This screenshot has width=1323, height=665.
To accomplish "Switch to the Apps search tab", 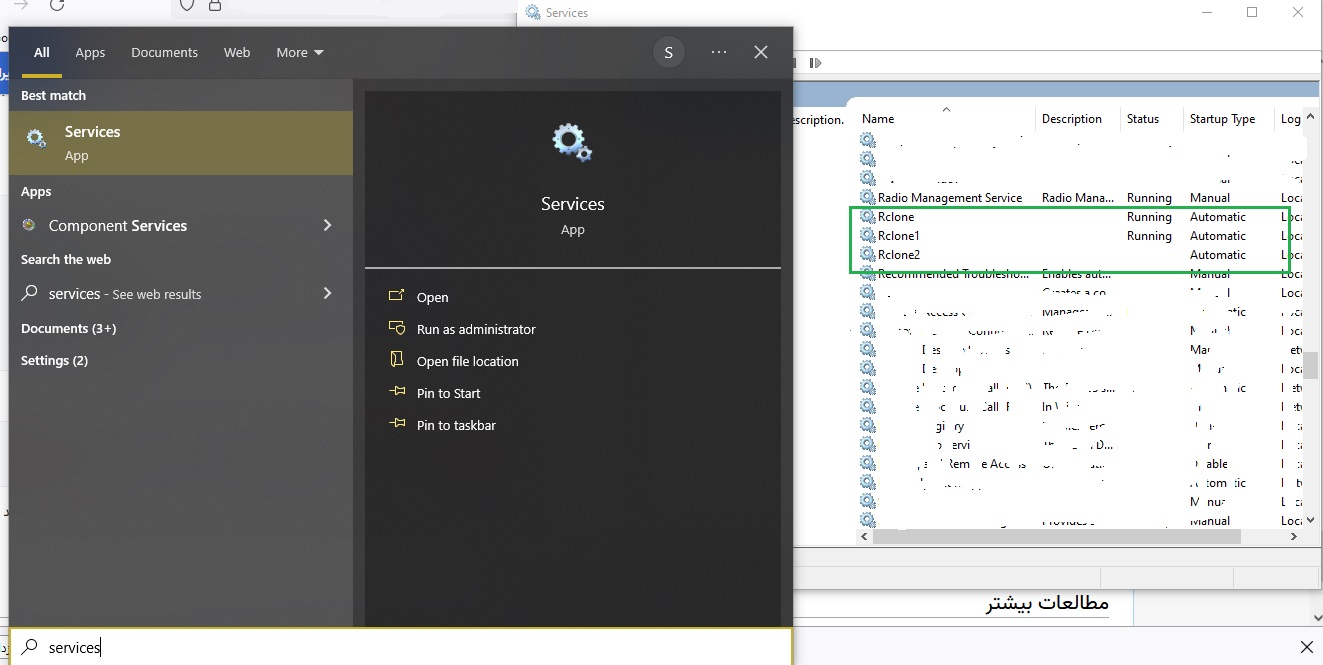I will (90, 52).
